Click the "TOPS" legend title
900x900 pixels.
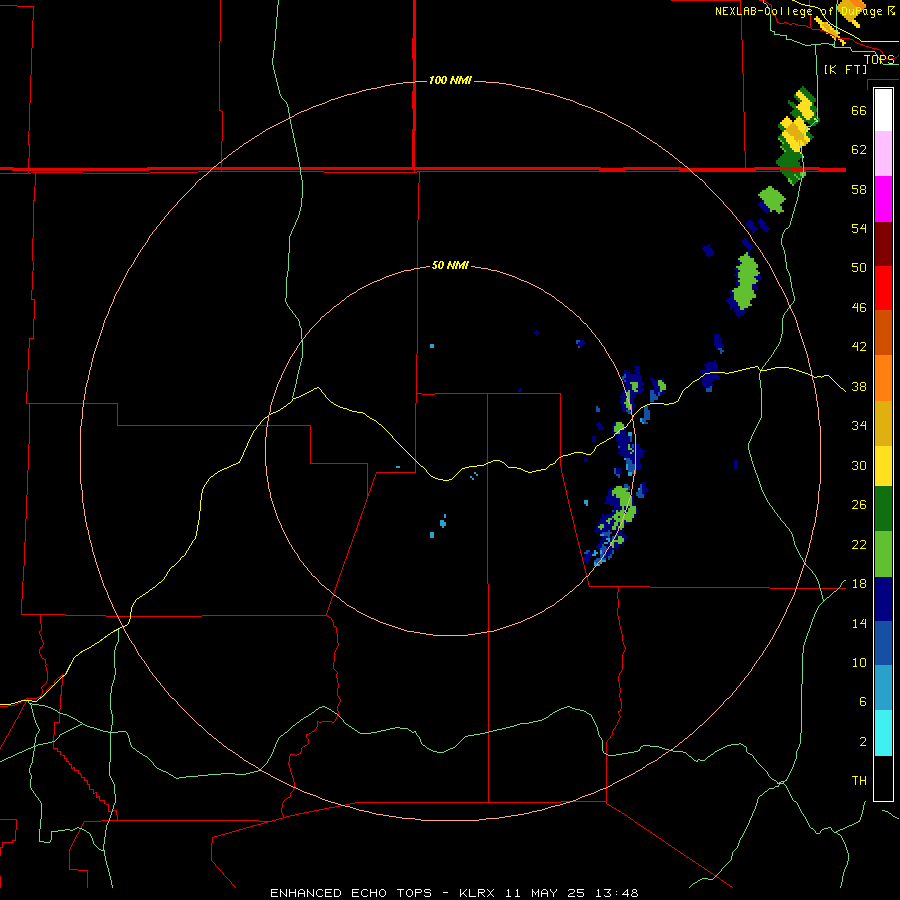(879, 59)
